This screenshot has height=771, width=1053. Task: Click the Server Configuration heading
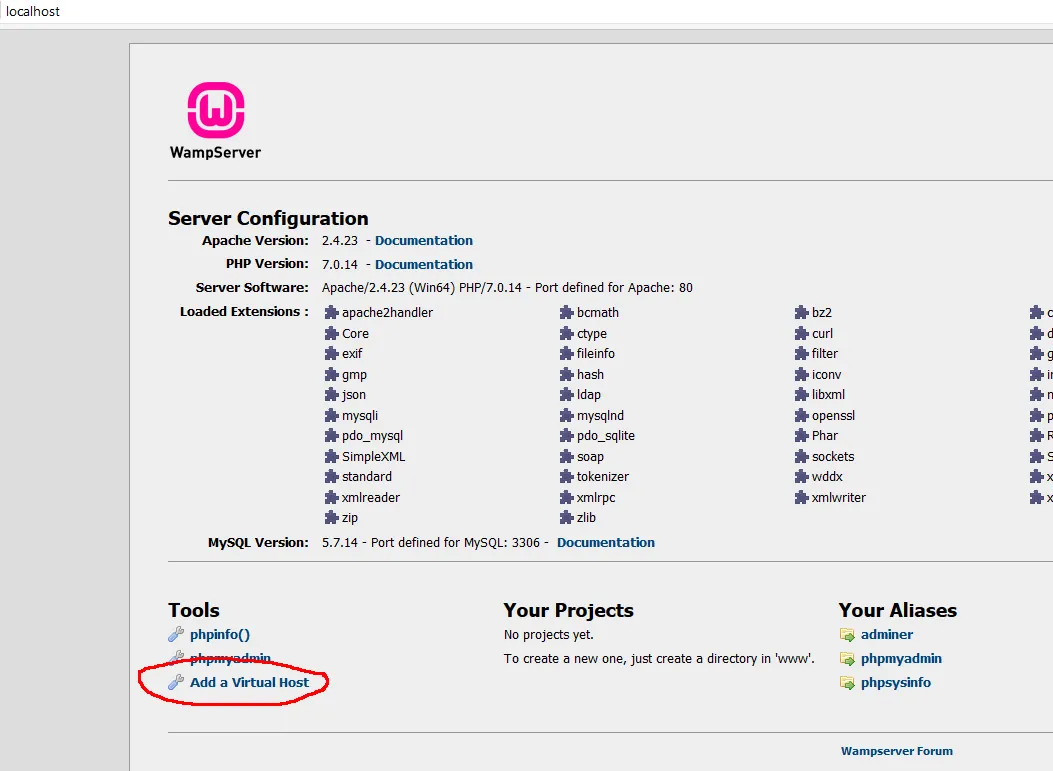point(268,218)
